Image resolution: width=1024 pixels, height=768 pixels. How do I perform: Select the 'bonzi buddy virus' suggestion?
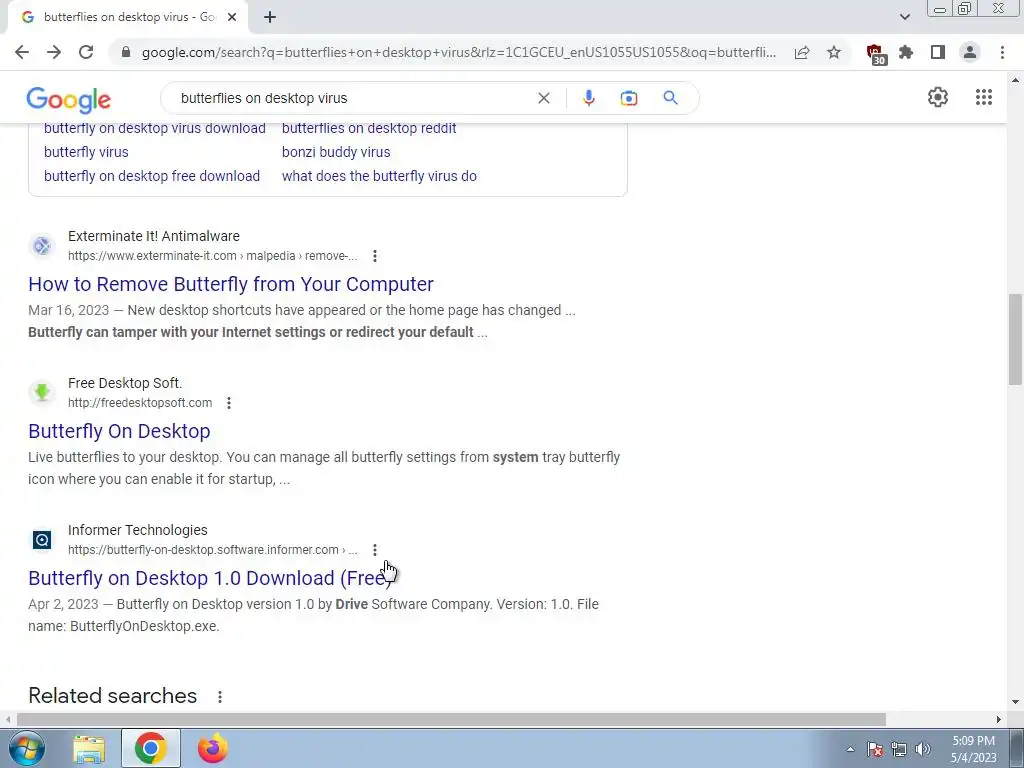click(336, 152)
